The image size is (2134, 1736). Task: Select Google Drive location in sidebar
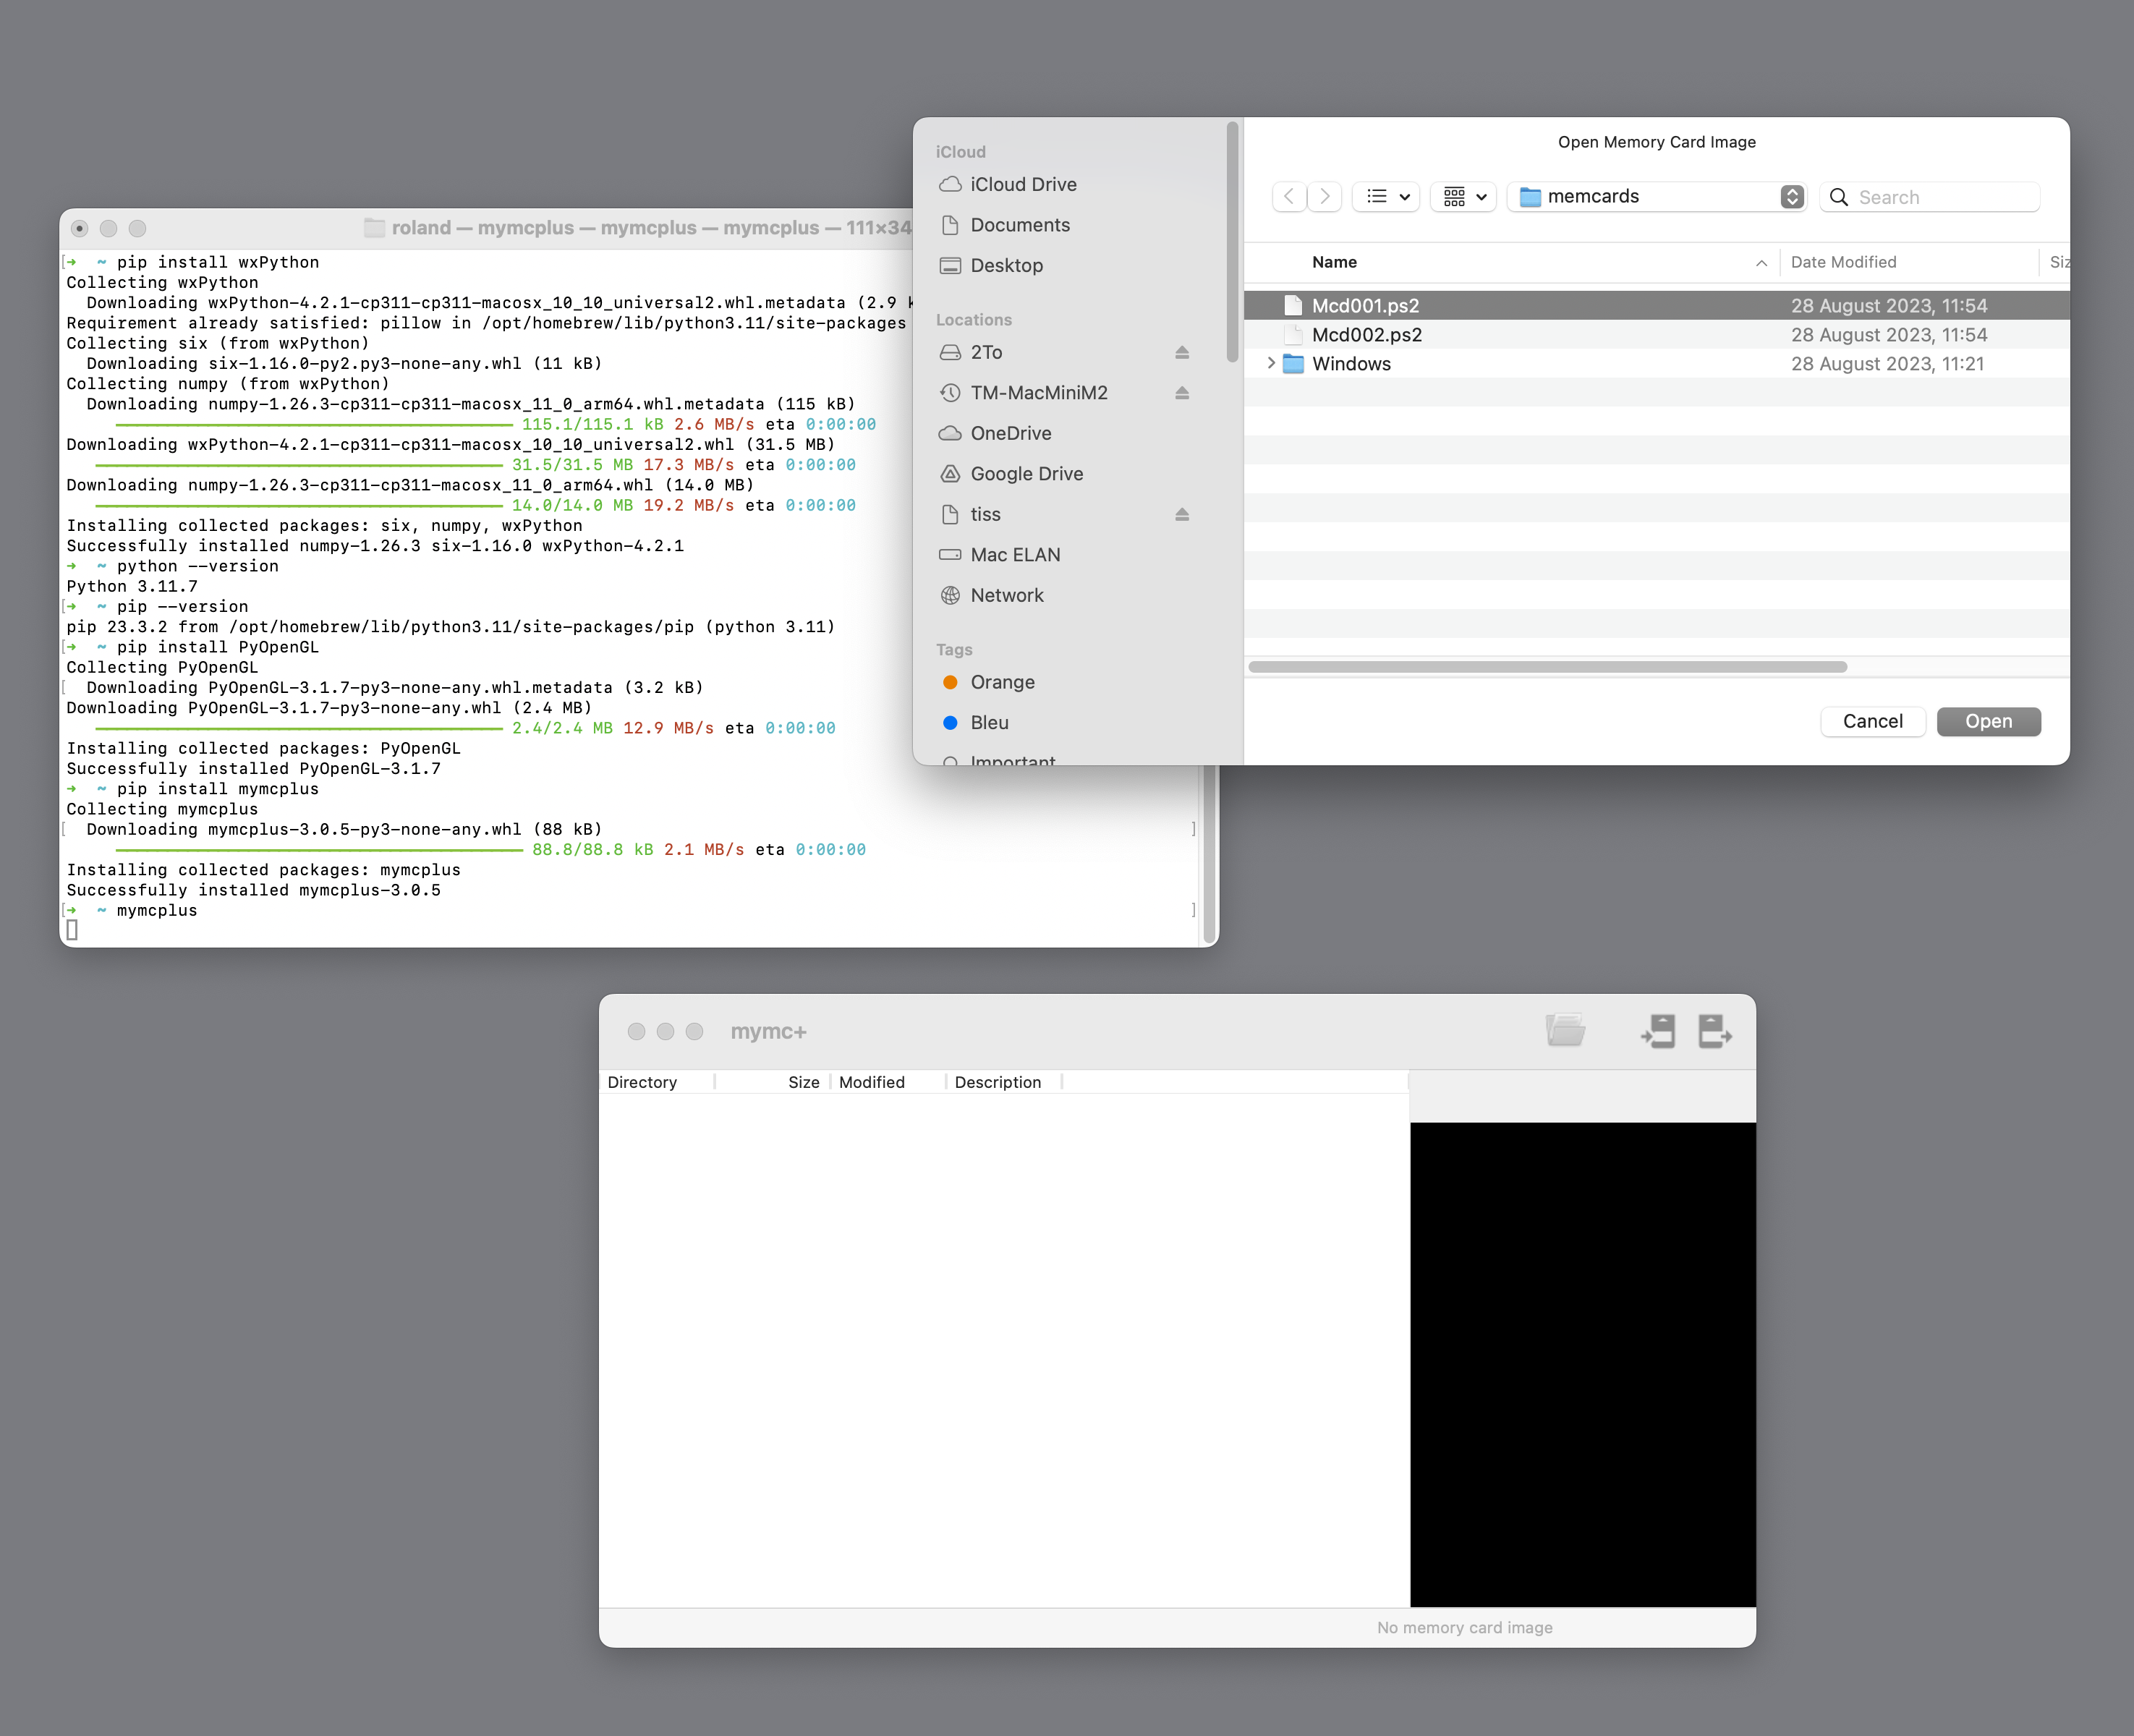click(1026, 474)
